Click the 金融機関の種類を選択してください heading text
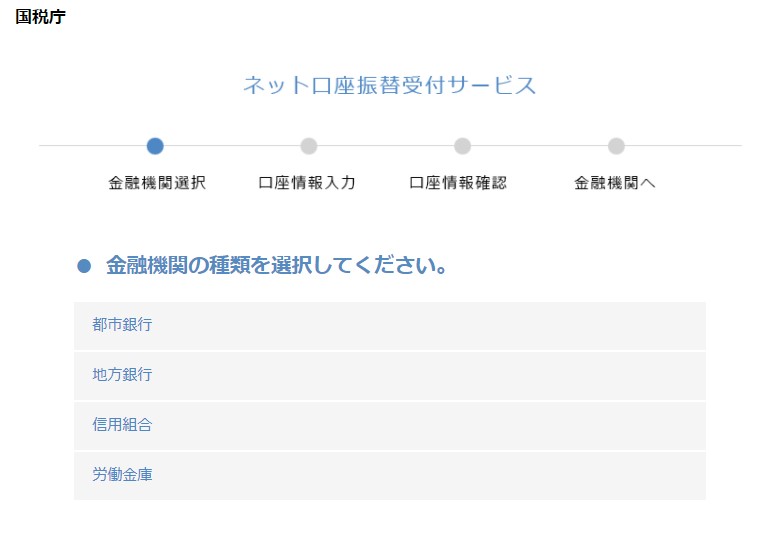This screenshot has width=771, height=533. [276, 266]
